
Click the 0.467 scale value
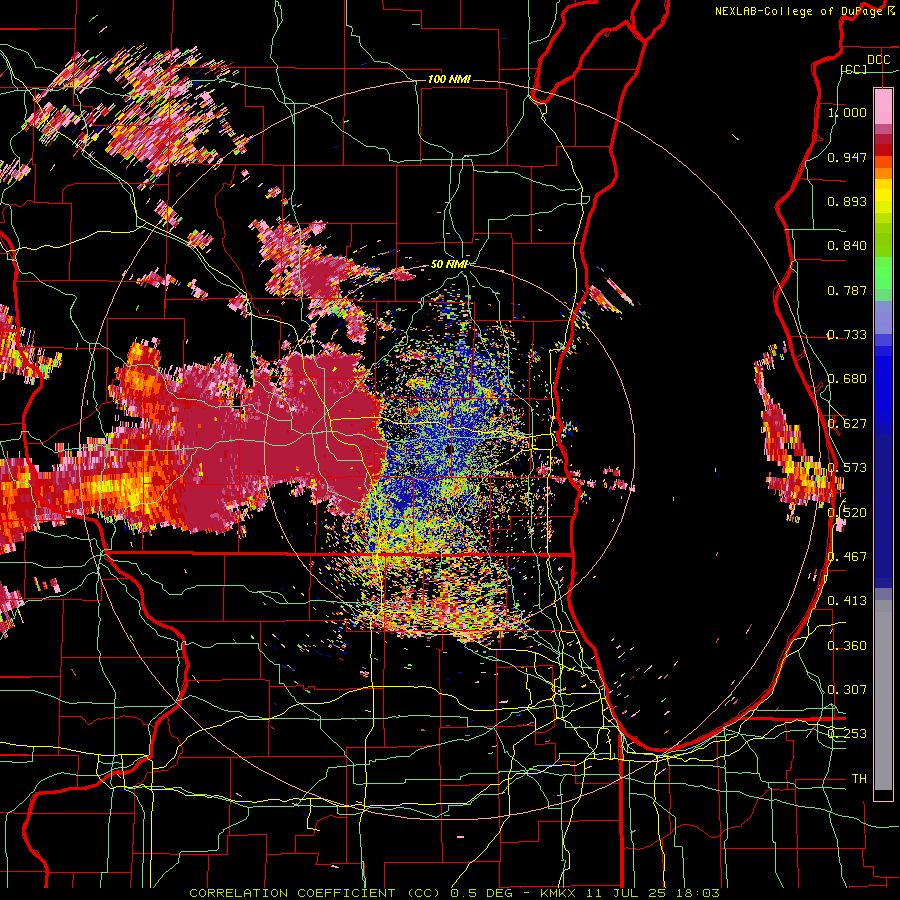click(847, 557)
